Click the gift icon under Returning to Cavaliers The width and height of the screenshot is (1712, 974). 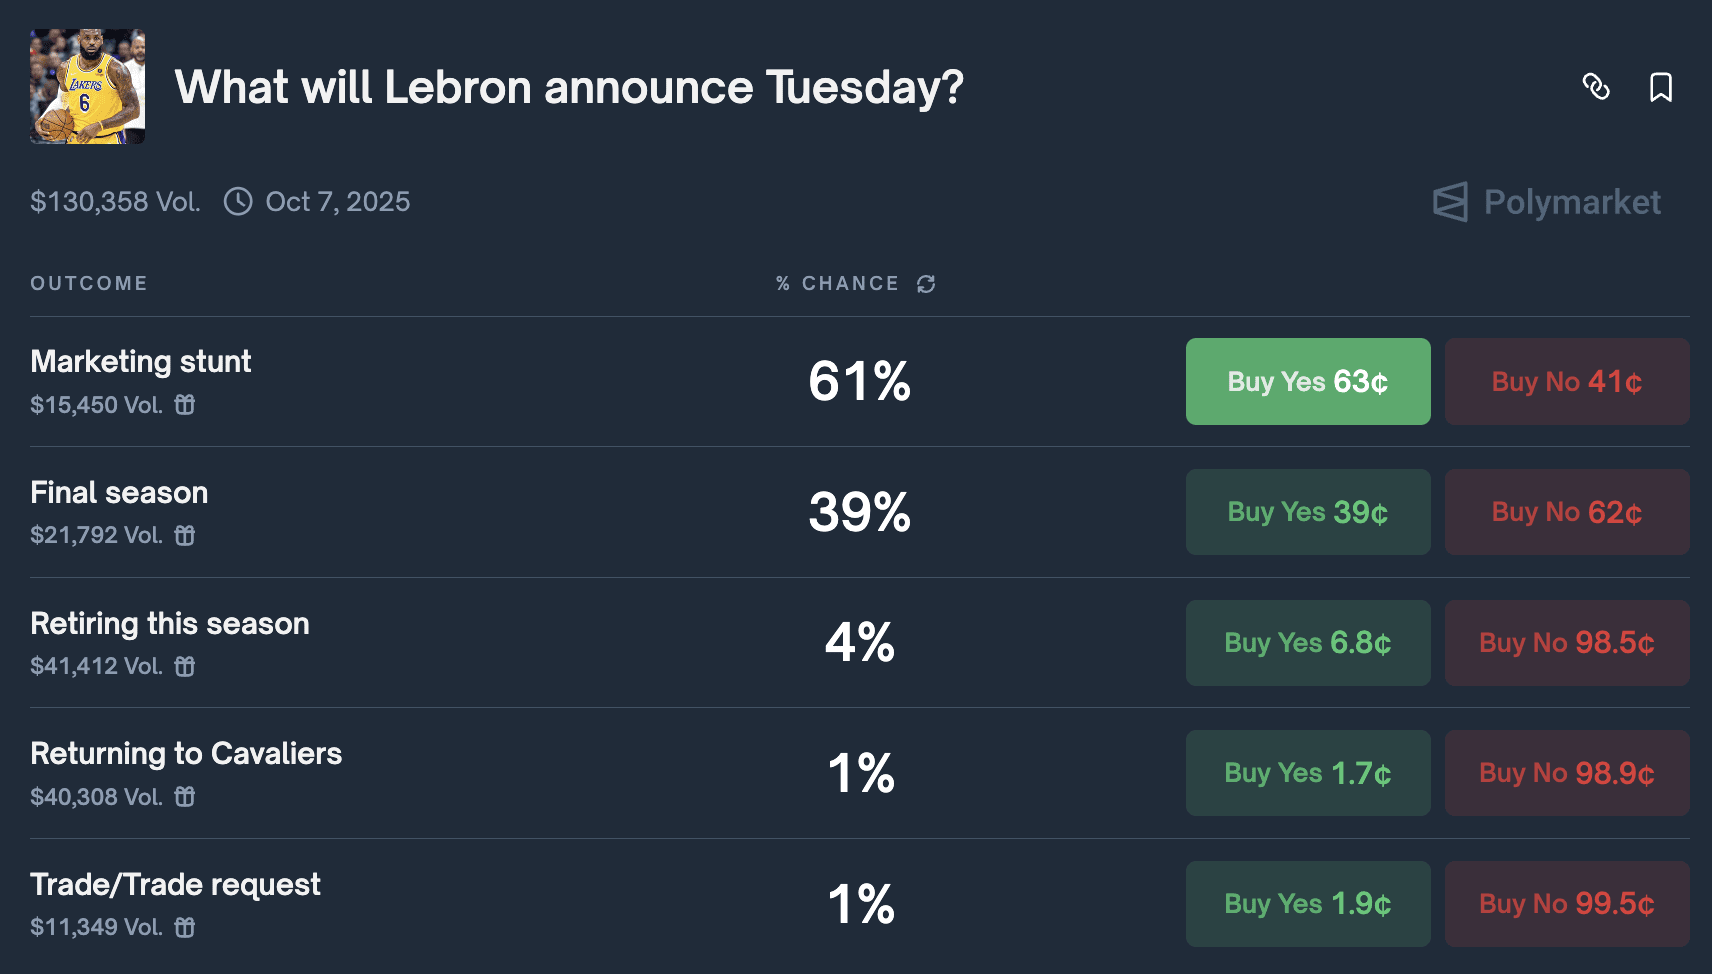click(185, 797)
